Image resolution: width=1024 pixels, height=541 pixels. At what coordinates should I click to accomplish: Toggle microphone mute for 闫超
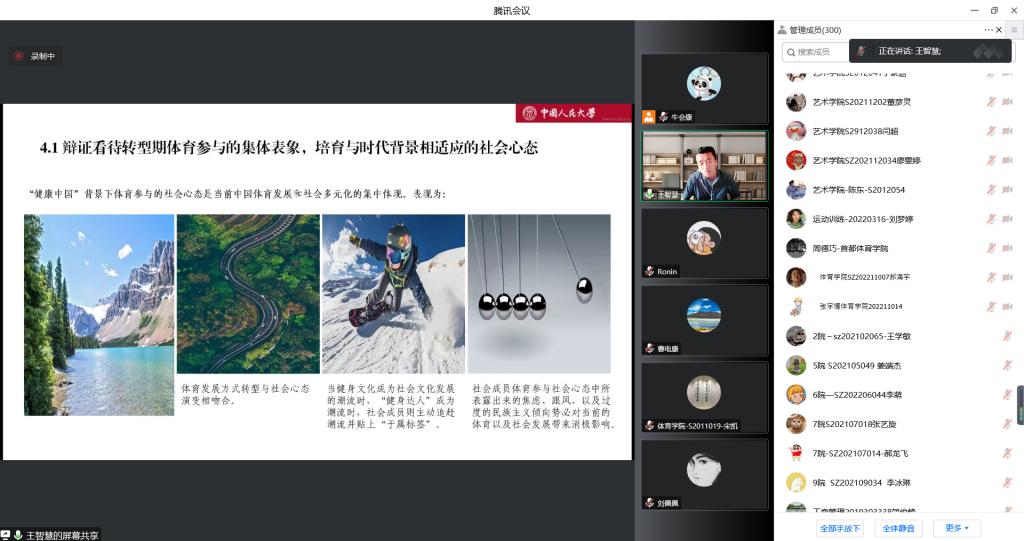(991, 131)
